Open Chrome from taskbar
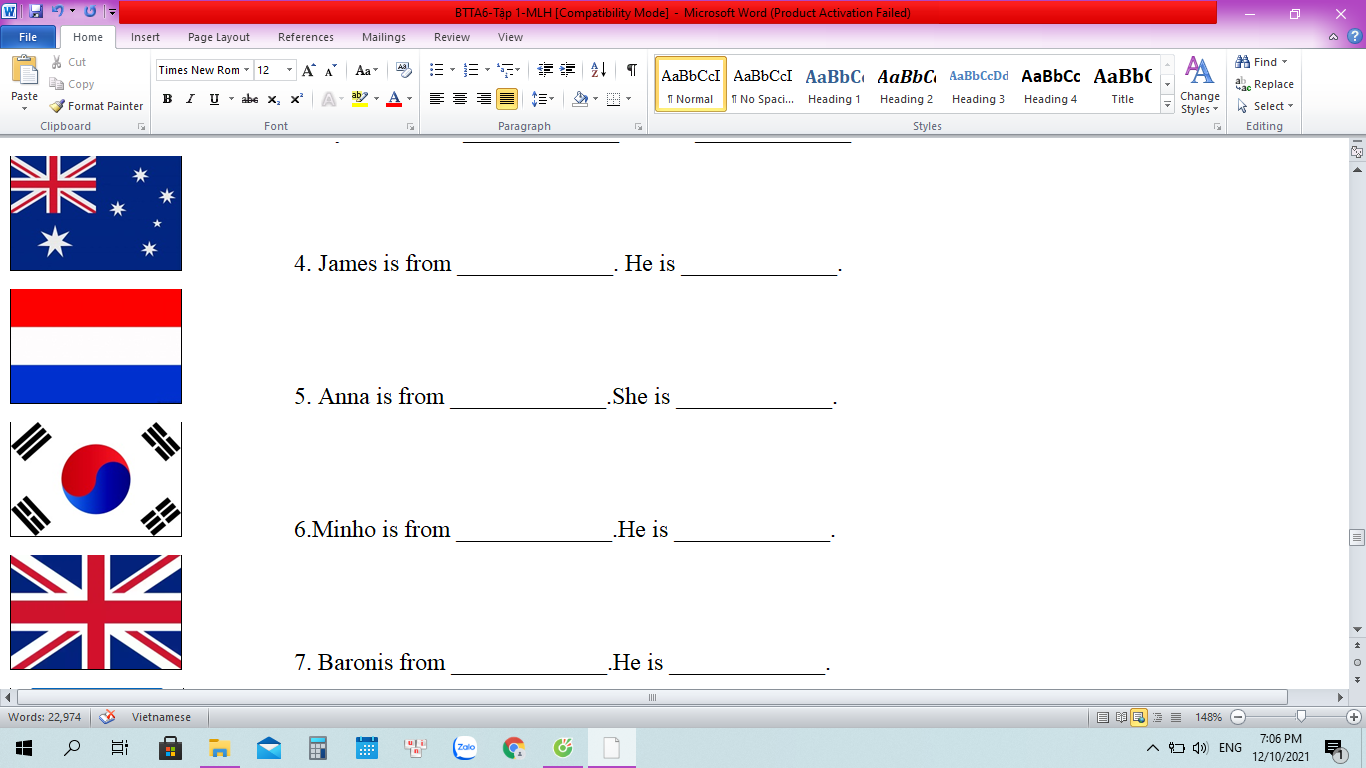Screen dimensions: 1366x768 (514, 747)
